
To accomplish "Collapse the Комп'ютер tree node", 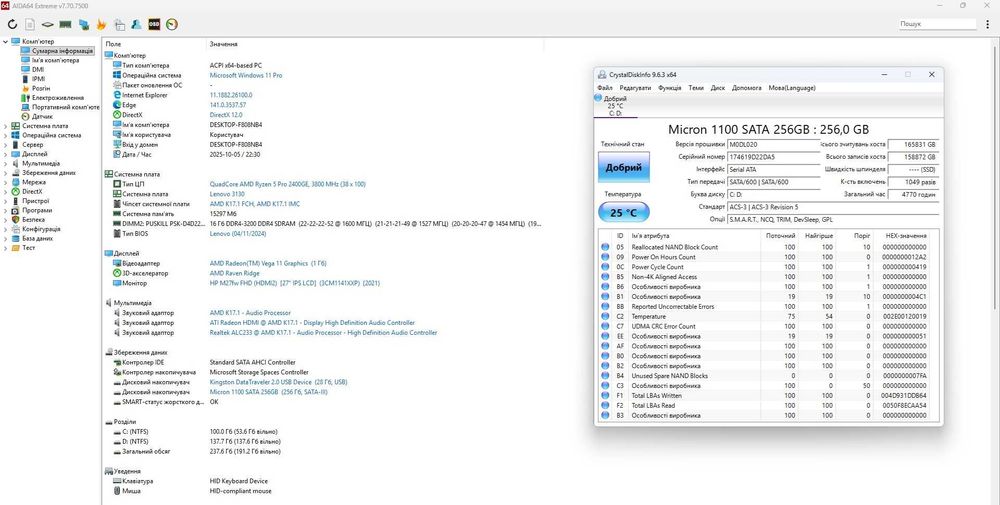I will coord(6,41).
